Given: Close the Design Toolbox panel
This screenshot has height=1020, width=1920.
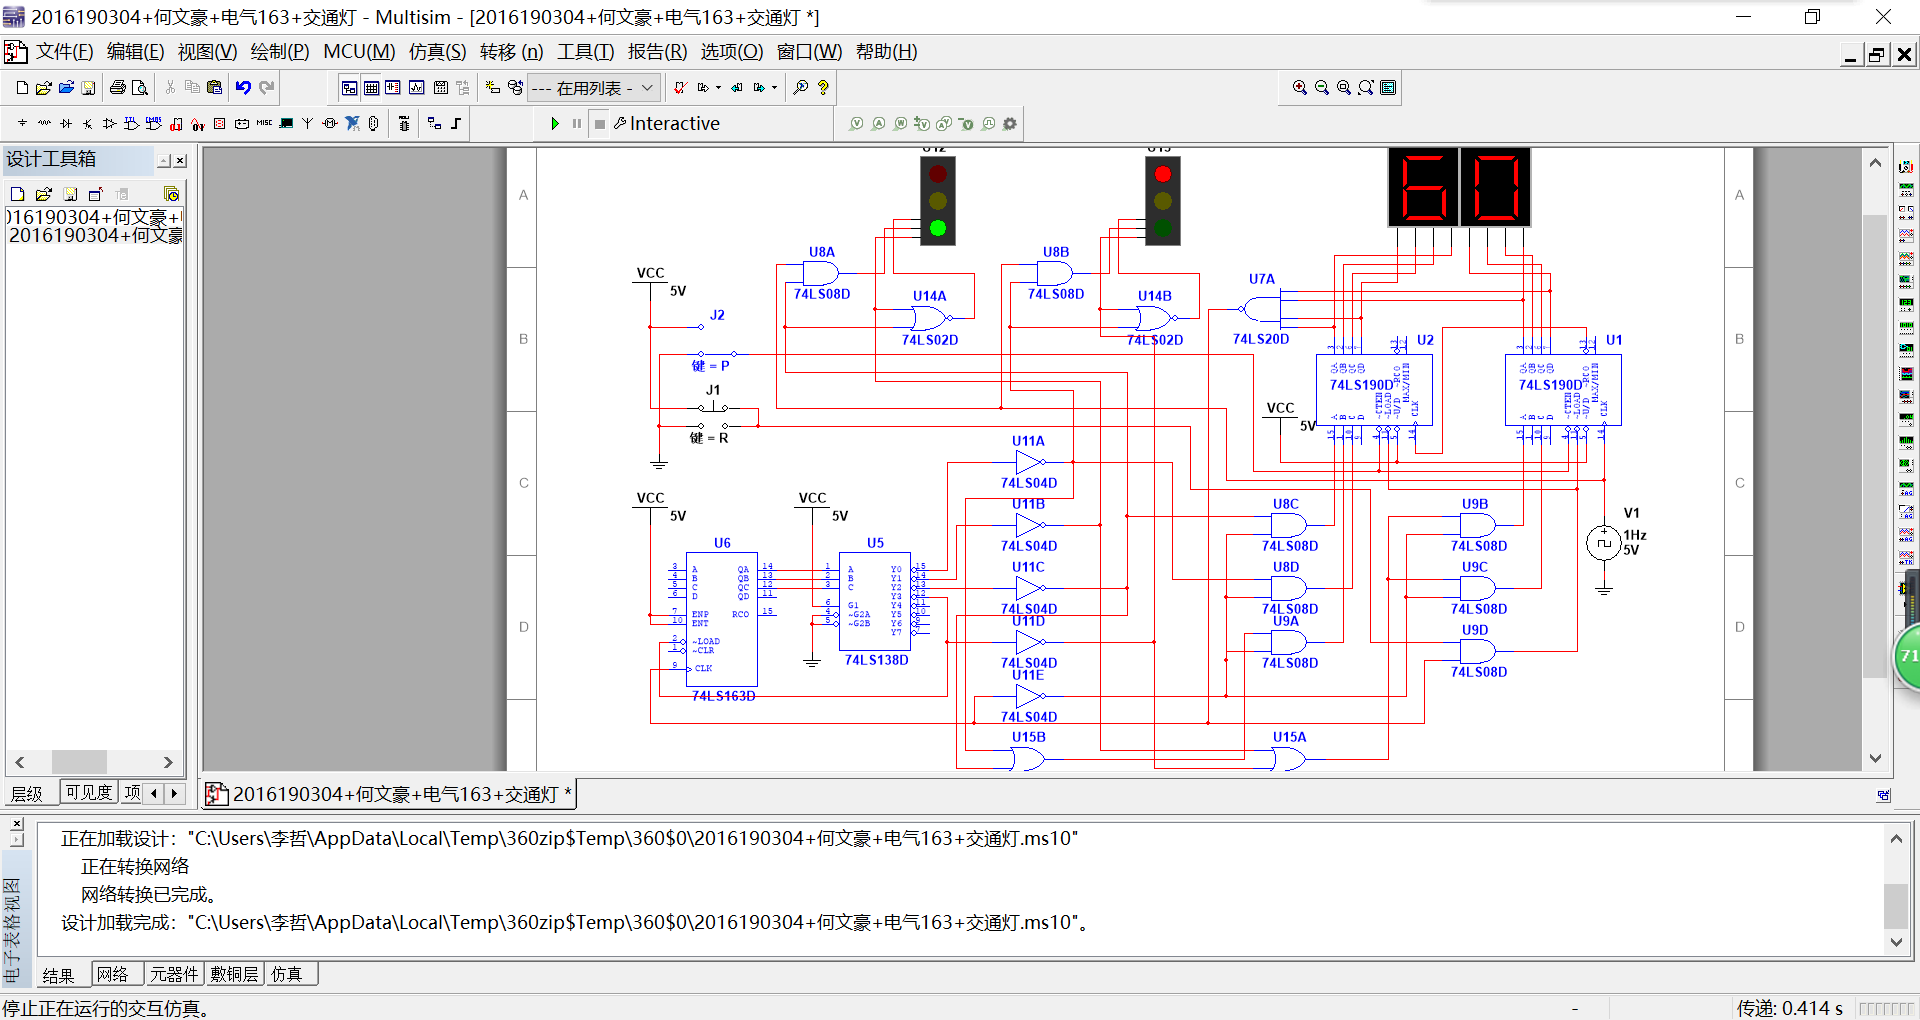Looking at the screenshot, I should click(180, 160).
